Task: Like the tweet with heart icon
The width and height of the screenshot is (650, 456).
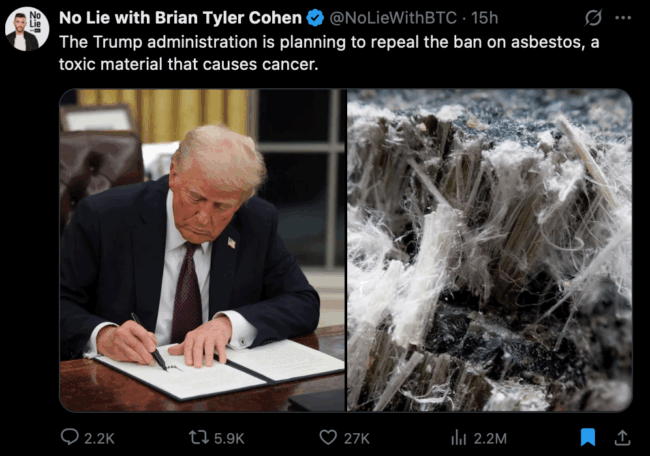Action: 328,437
